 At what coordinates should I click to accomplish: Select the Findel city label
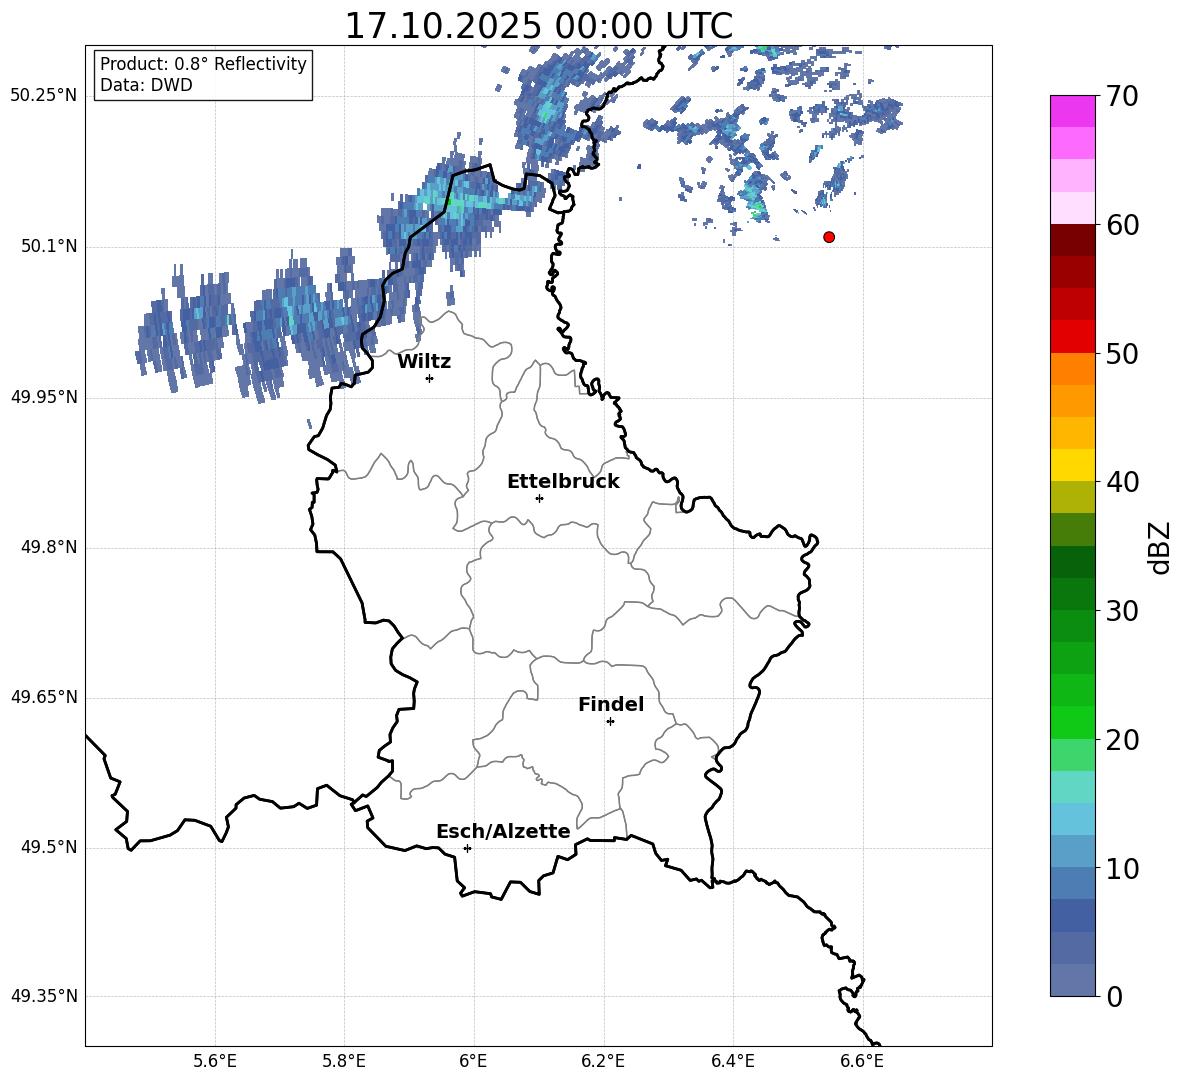(x=611, y=704)
